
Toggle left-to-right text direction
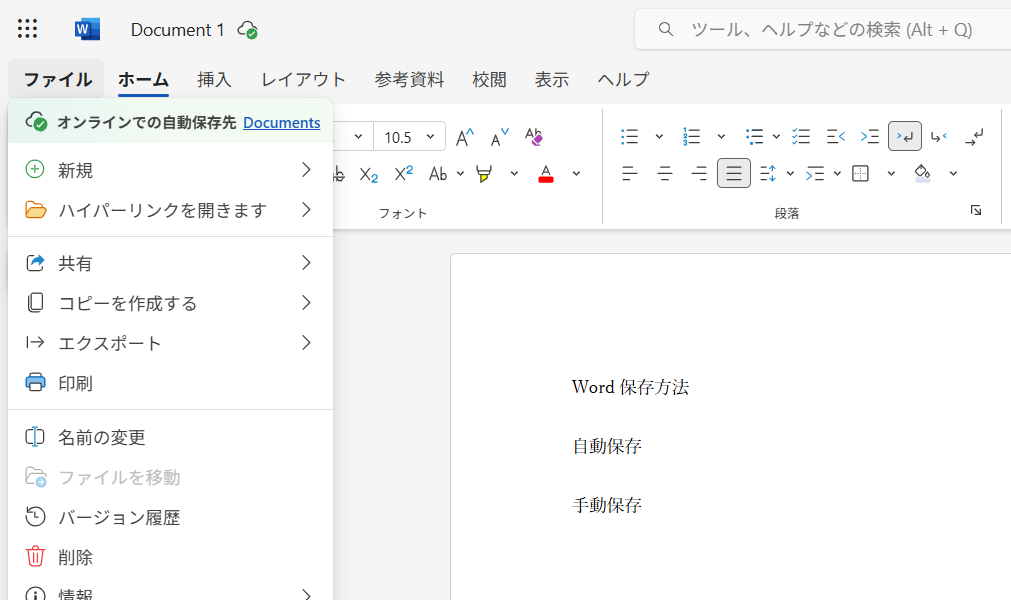click(905, 137)
